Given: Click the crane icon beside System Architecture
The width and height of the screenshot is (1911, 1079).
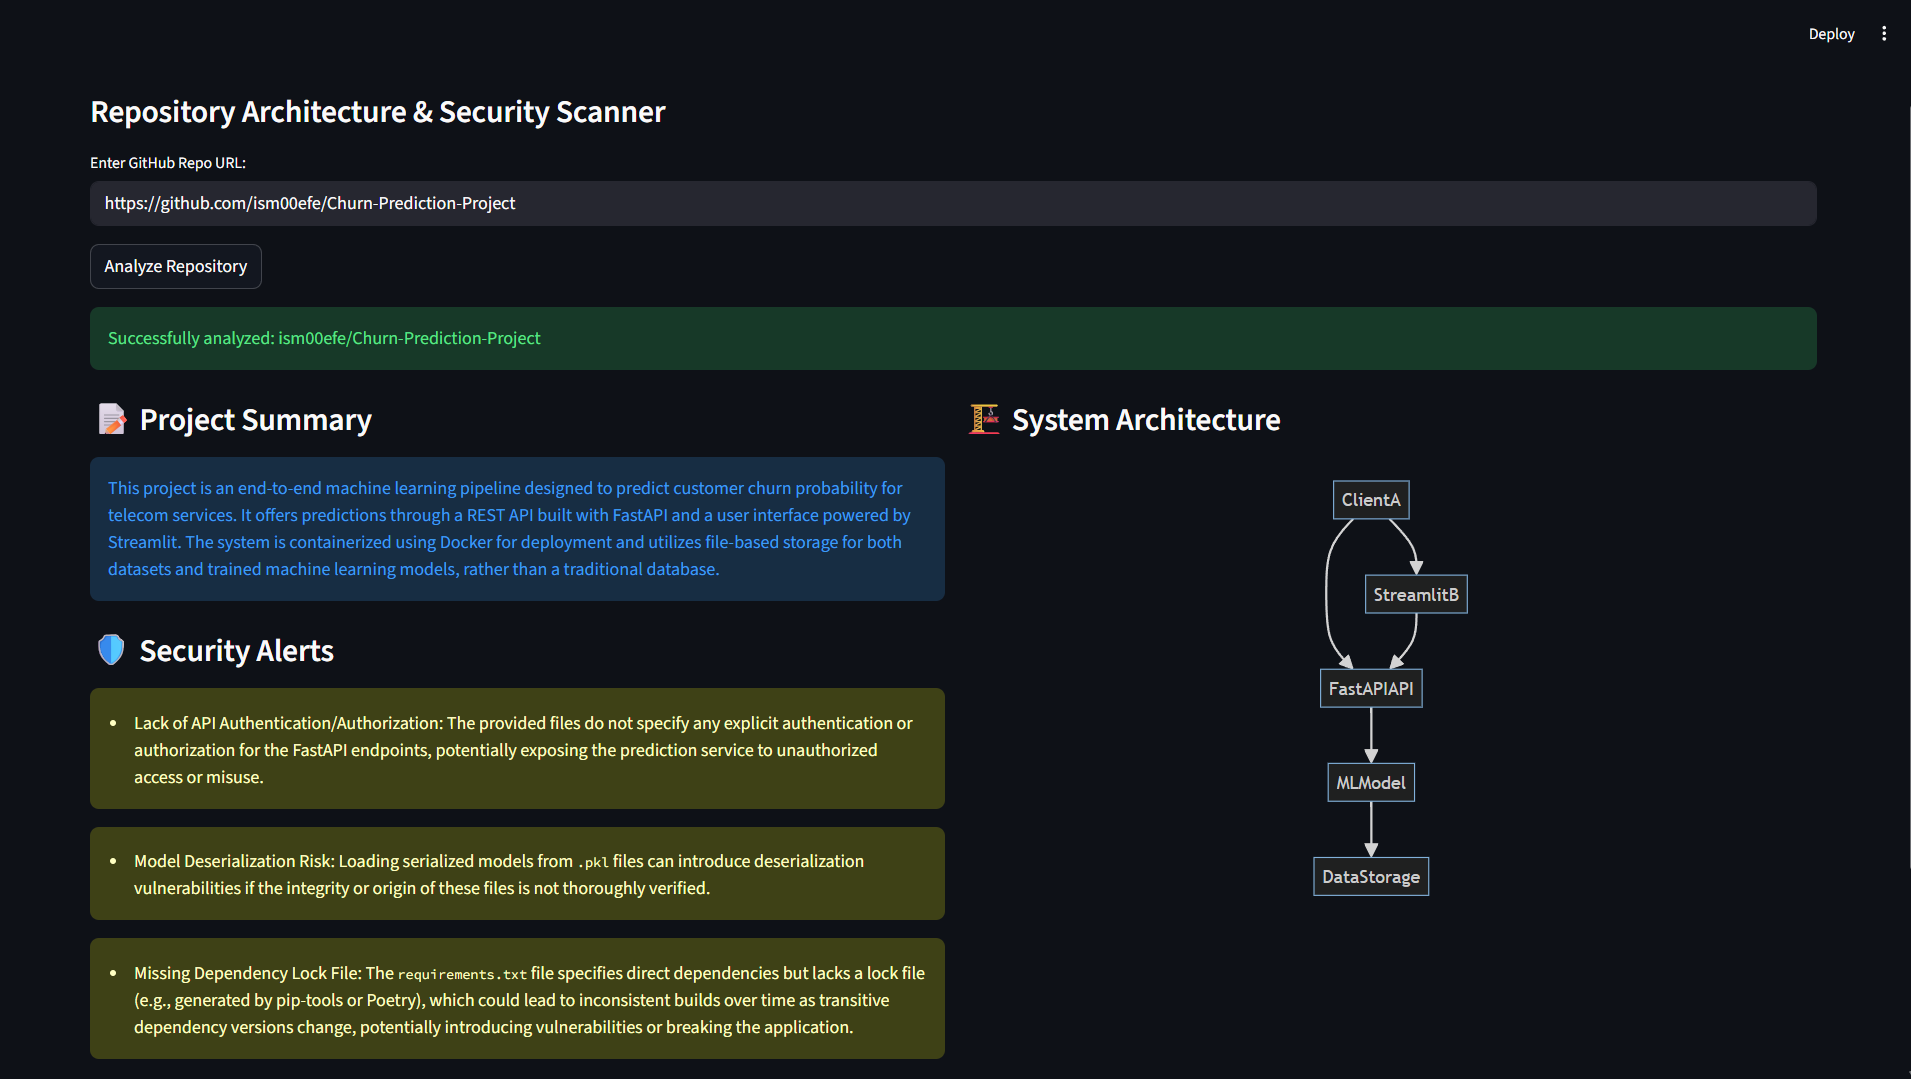Looking at the screenshot, I should click(x=984, y=419).
